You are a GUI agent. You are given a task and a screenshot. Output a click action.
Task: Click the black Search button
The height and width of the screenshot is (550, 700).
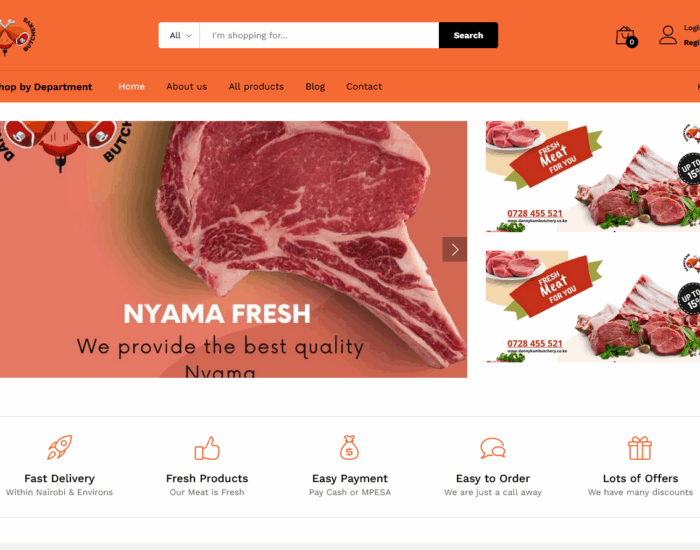pos(468,35)
